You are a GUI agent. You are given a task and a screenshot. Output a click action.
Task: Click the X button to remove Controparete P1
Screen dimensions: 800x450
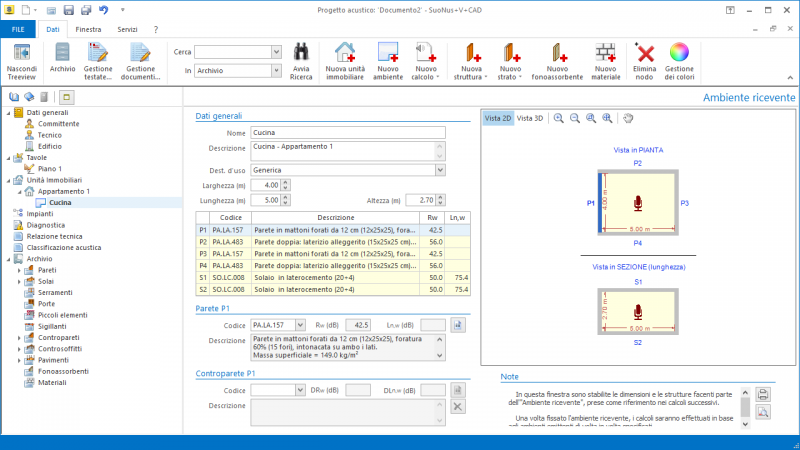(458, 407)
